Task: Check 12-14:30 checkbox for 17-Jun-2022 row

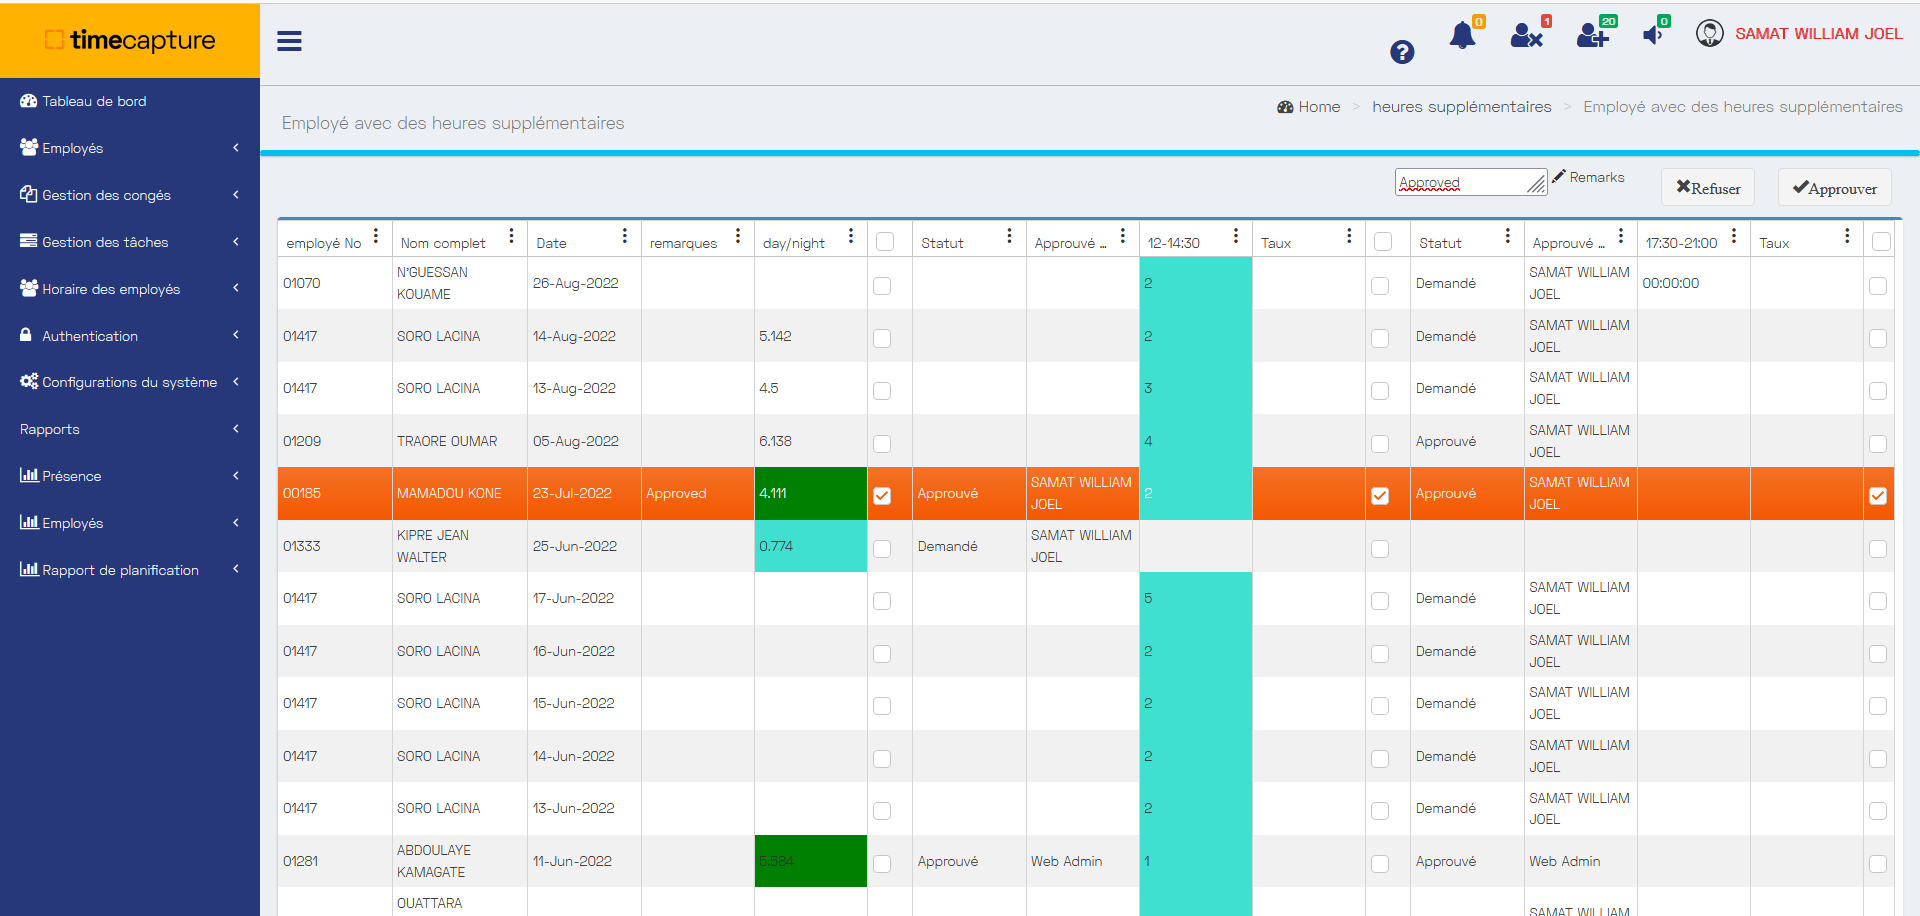Action: click(1380, 600)
